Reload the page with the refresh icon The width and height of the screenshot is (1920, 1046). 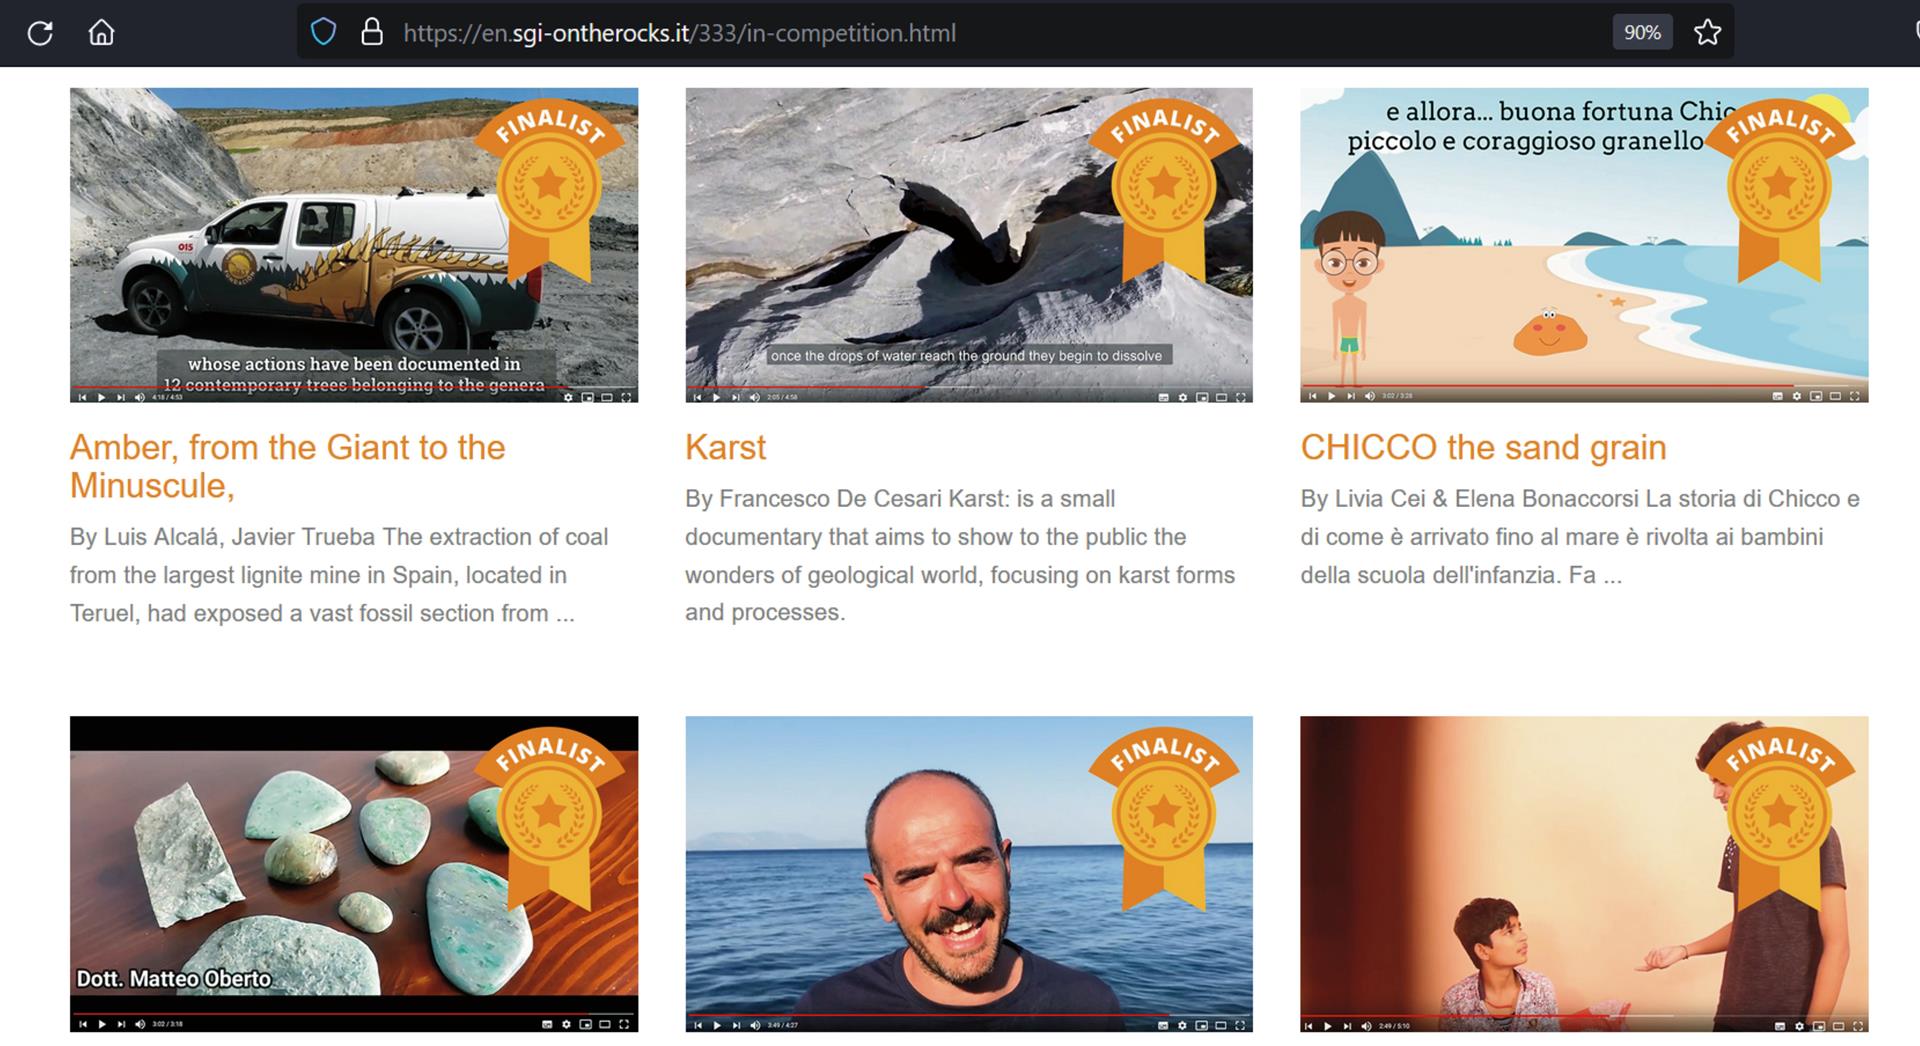pos(40,33)
